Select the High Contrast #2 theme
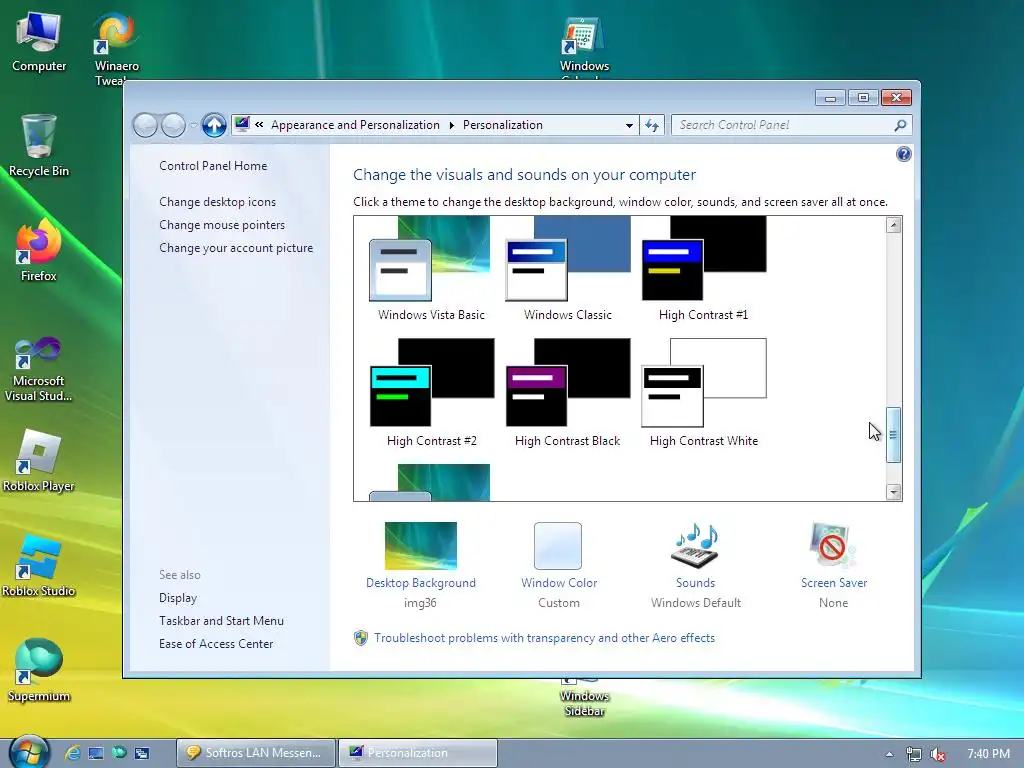 pos(431,392)
